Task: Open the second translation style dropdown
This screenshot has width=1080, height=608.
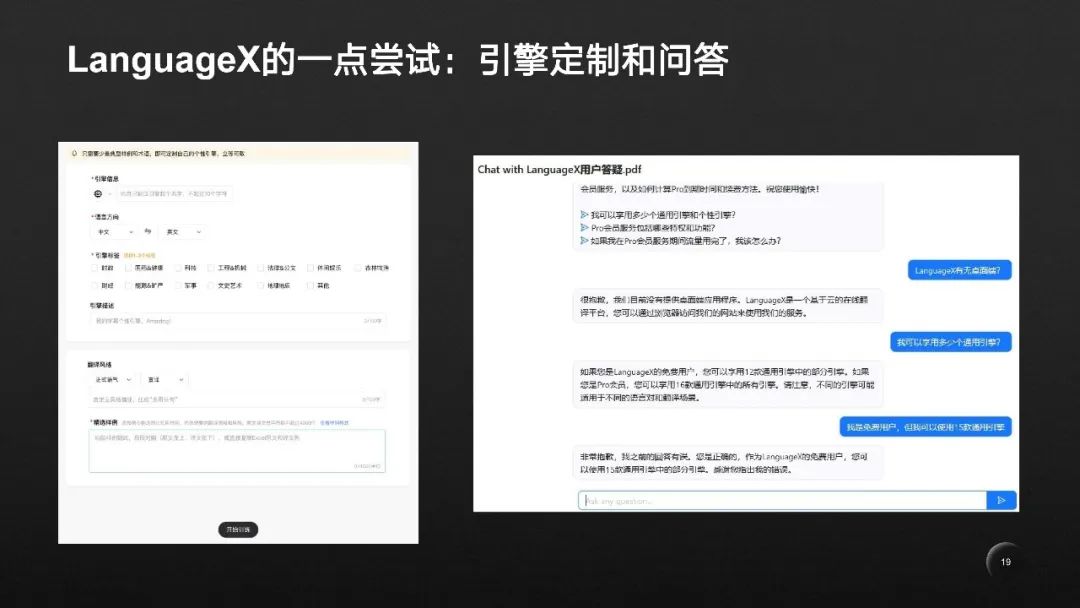Action: 165,380
